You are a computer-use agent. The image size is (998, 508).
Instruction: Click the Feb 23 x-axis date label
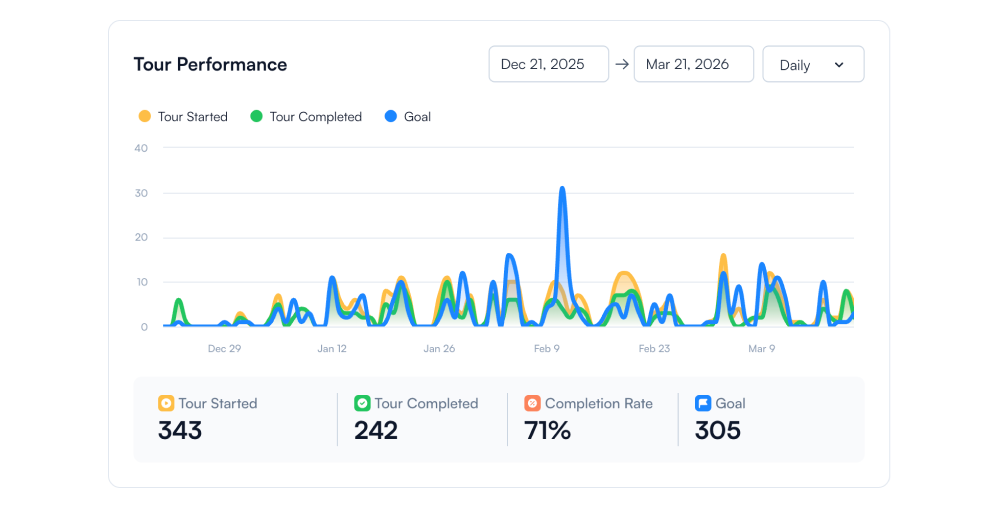654,349
